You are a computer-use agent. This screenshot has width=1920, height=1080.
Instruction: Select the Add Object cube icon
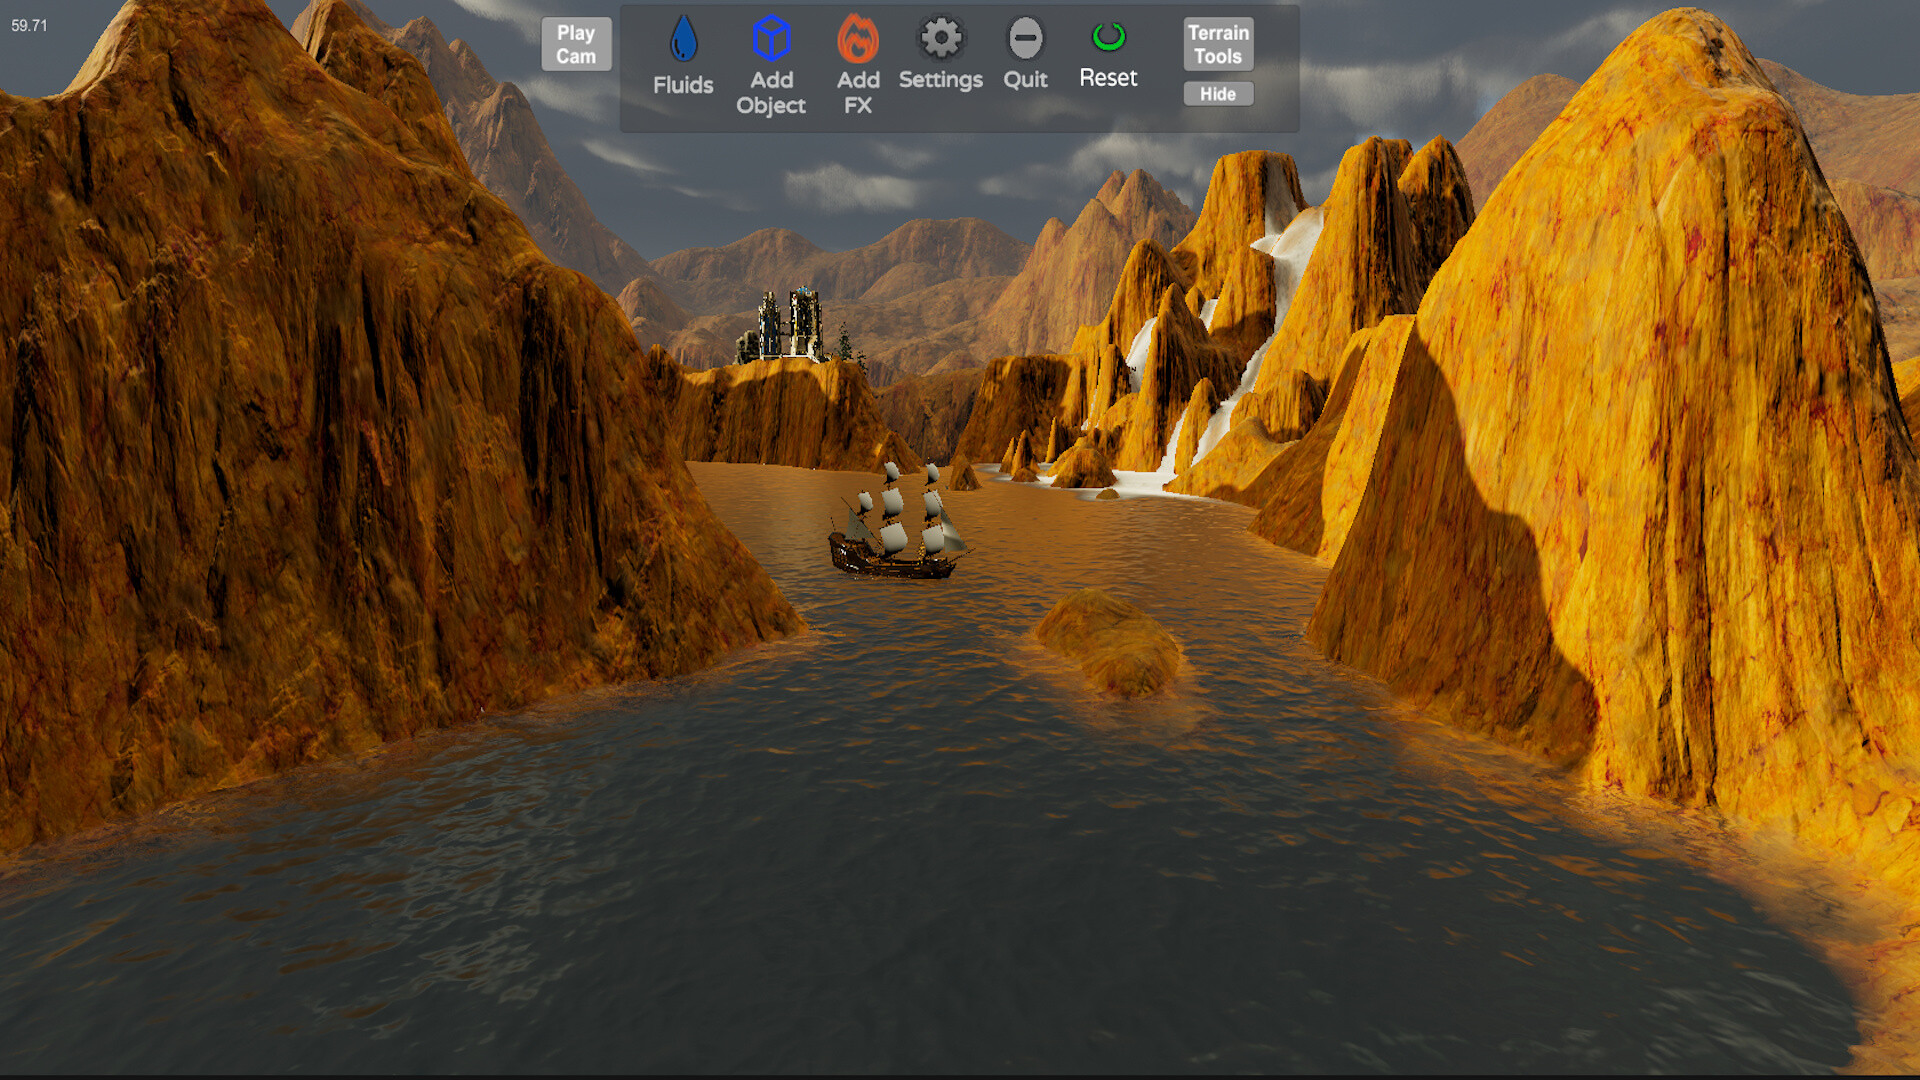pos(770,38)
